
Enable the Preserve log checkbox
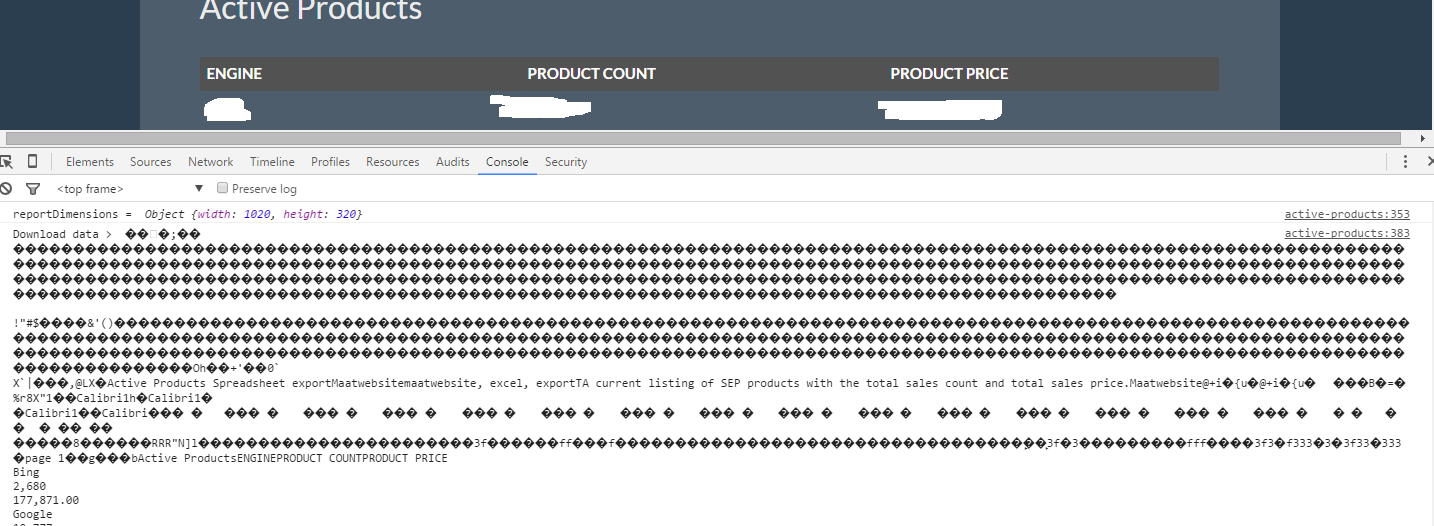[x=223, y=188]
